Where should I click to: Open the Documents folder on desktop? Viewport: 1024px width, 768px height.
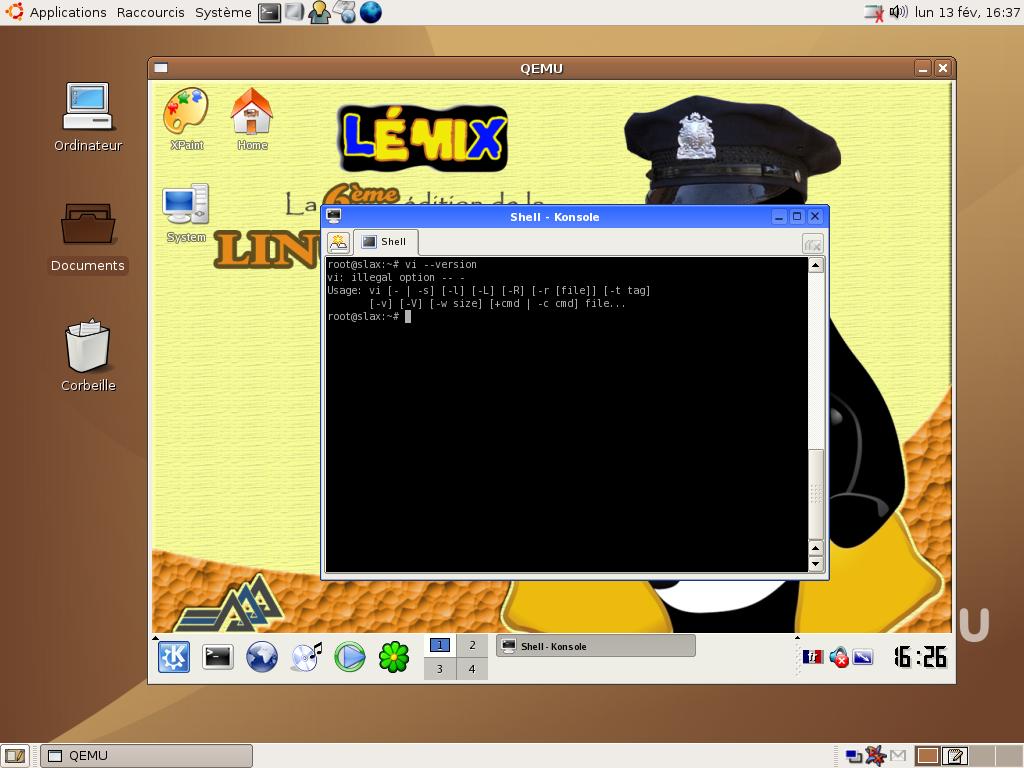pos(88,238)
